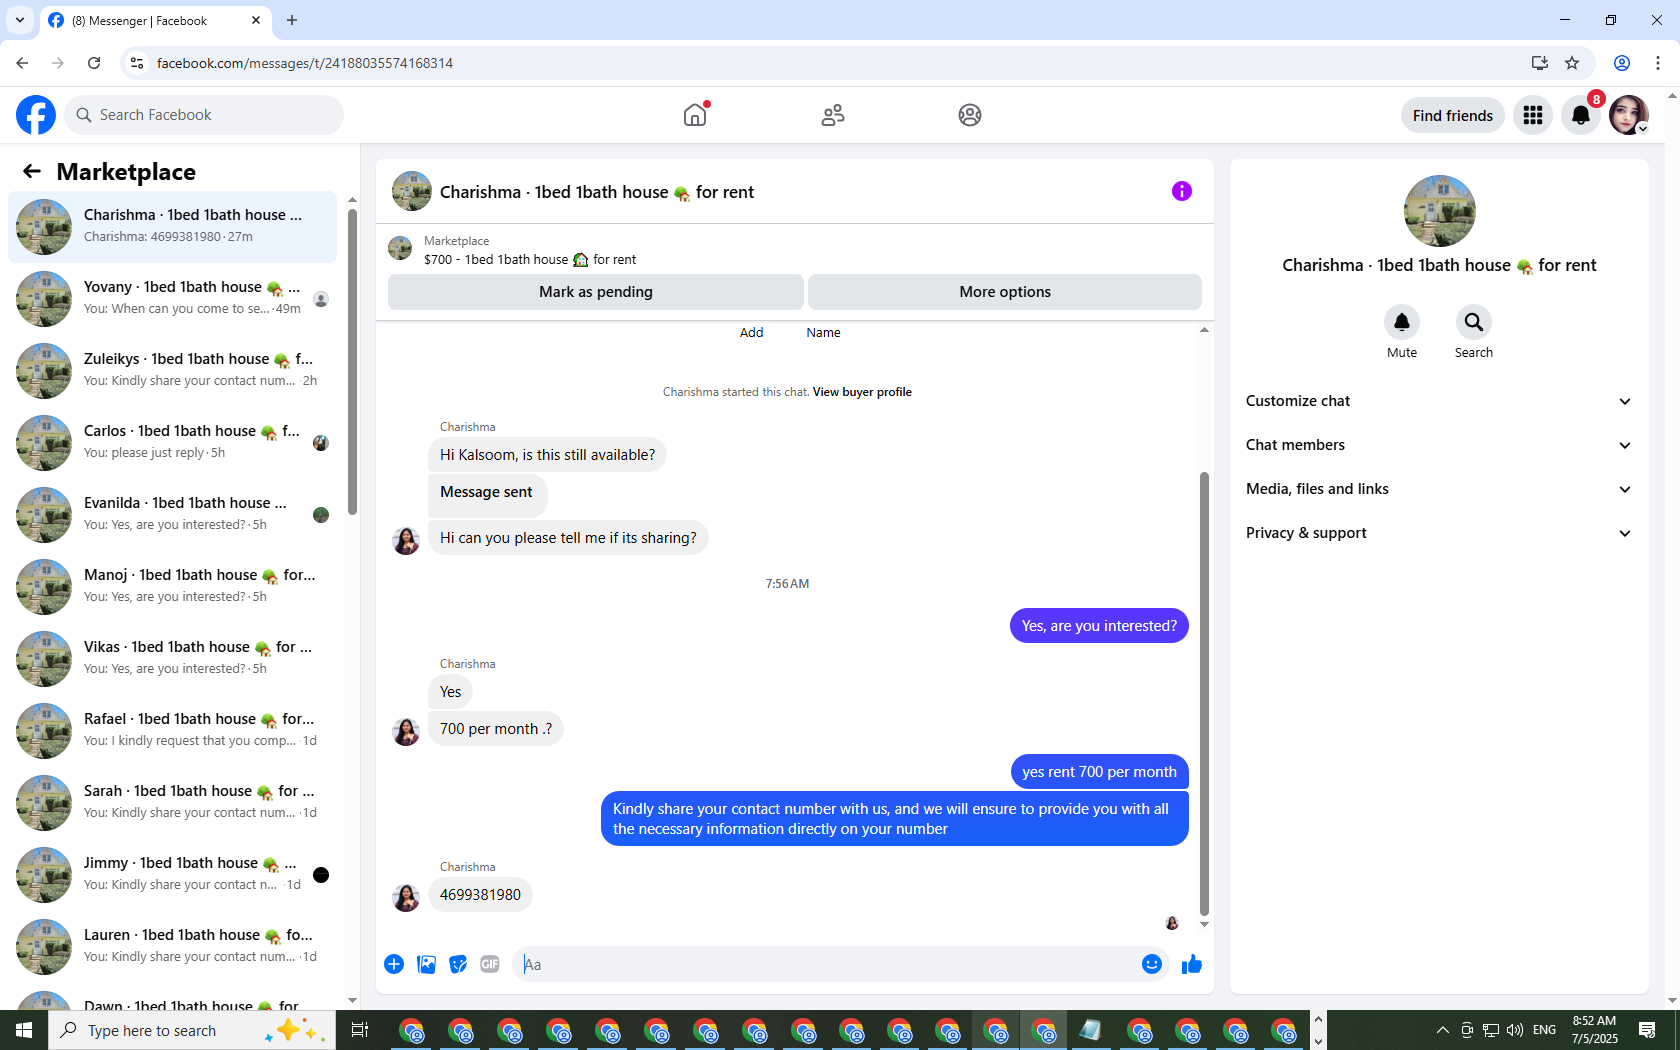Open more actions plus icon in composer

(394, 964)
